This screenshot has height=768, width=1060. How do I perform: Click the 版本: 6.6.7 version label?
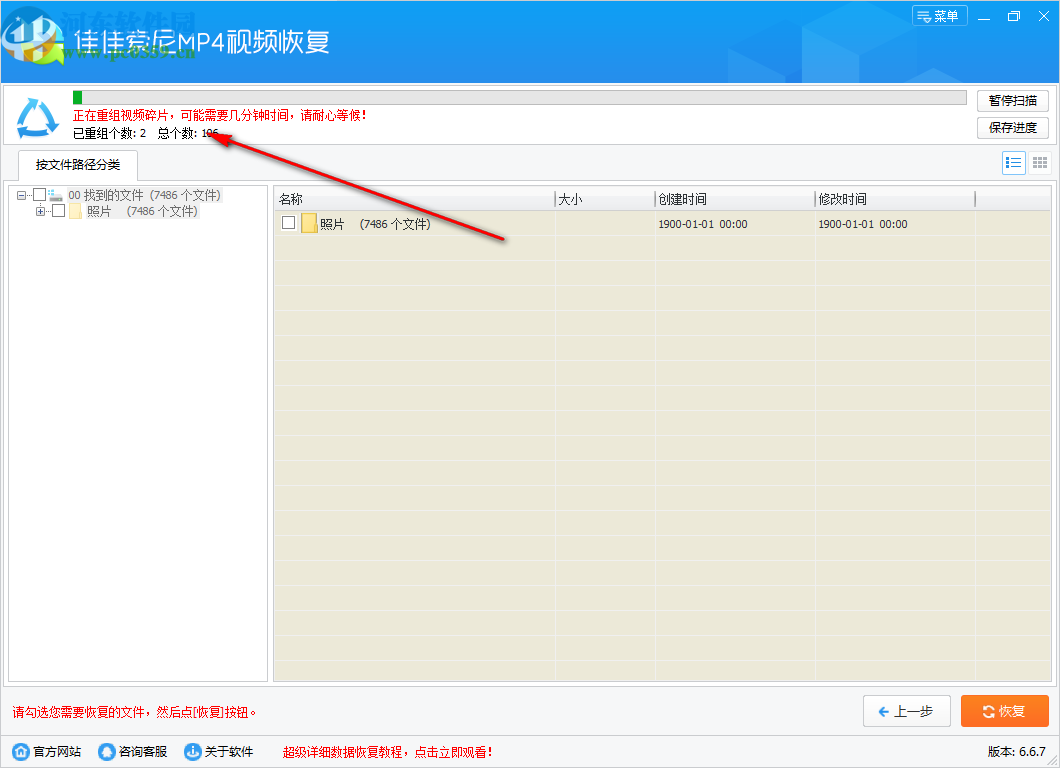point(1017,752)
